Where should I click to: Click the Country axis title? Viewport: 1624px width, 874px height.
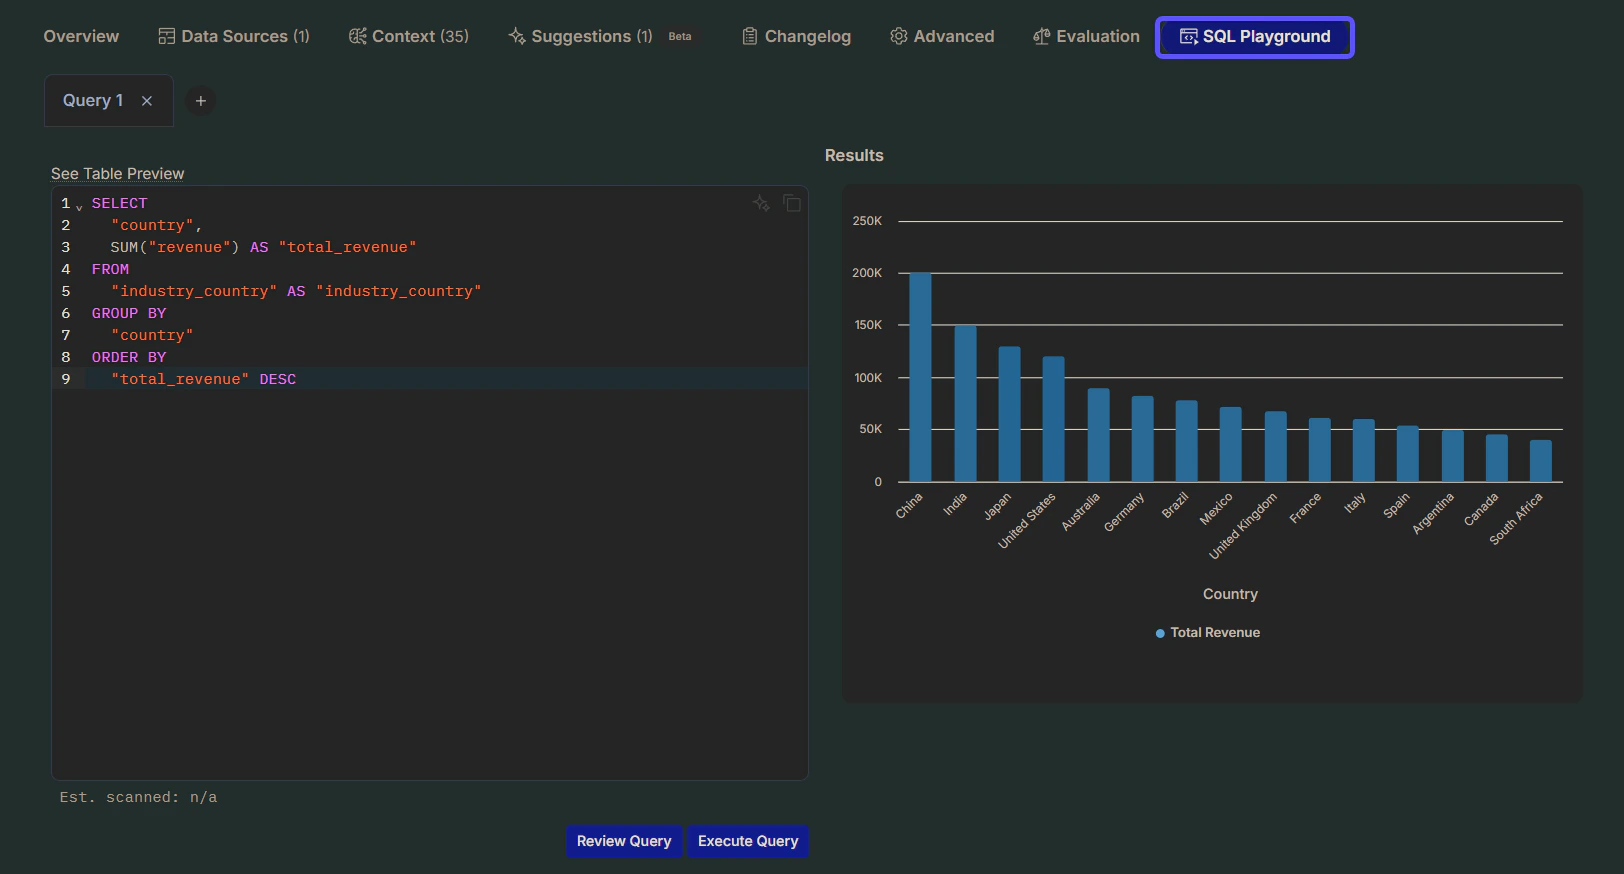1230,594
